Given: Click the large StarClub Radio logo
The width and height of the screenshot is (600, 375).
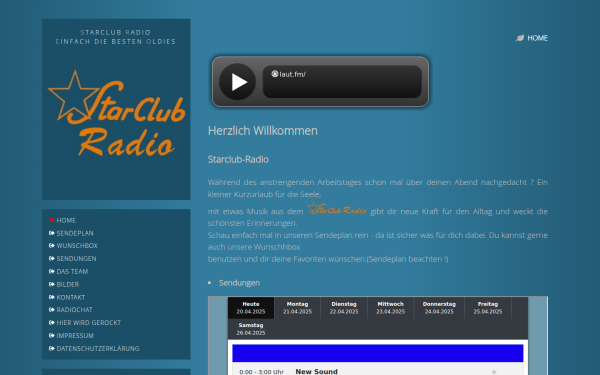Looking at the screenshot, I should 116,114.
